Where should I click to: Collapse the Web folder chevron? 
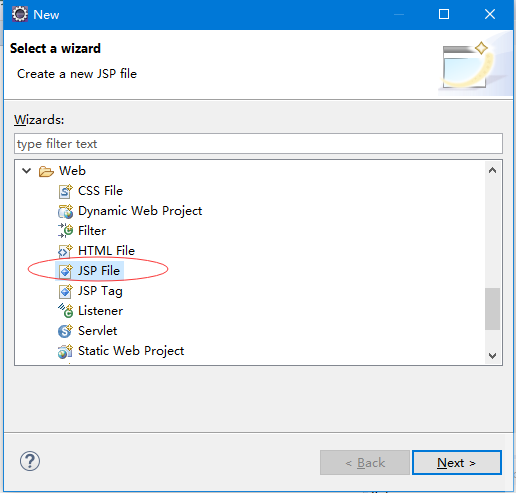26,171
